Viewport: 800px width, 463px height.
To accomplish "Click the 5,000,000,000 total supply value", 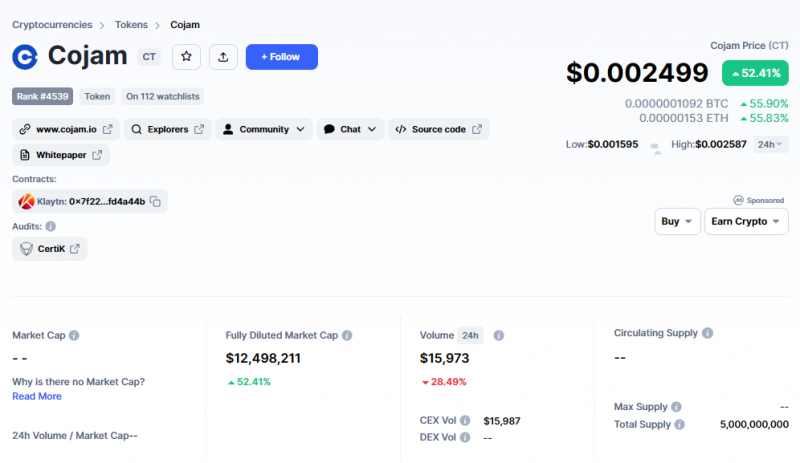I will [754, 424].
